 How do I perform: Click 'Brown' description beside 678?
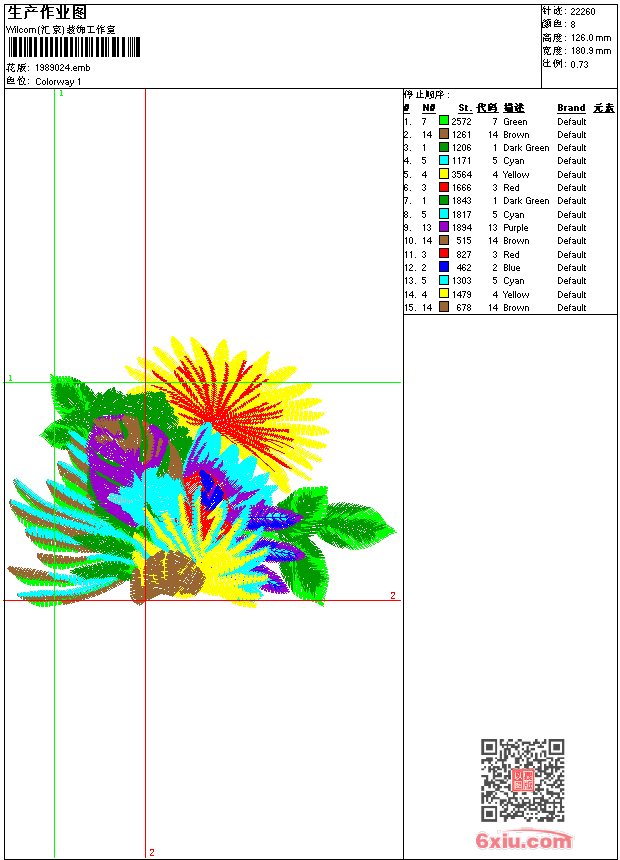click(x=516, y=308)
